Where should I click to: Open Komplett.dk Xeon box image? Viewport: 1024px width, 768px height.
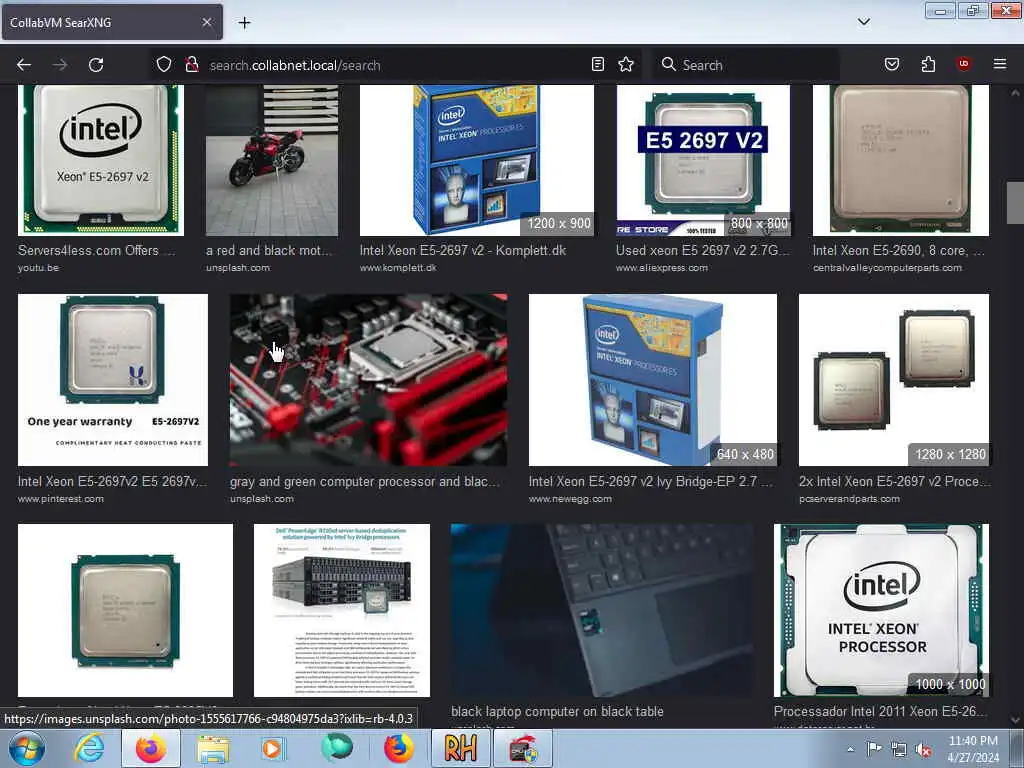pos(477,160)
